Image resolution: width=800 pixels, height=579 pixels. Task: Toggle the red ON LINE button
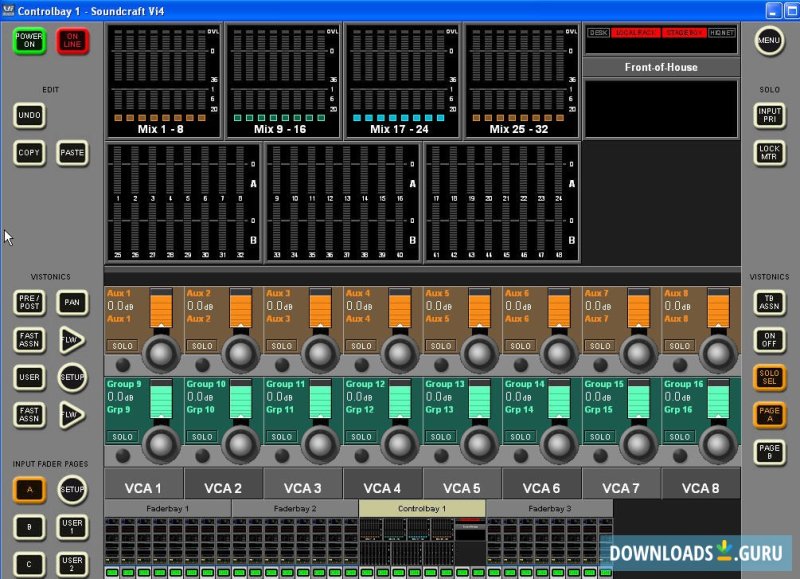point(72,40)
